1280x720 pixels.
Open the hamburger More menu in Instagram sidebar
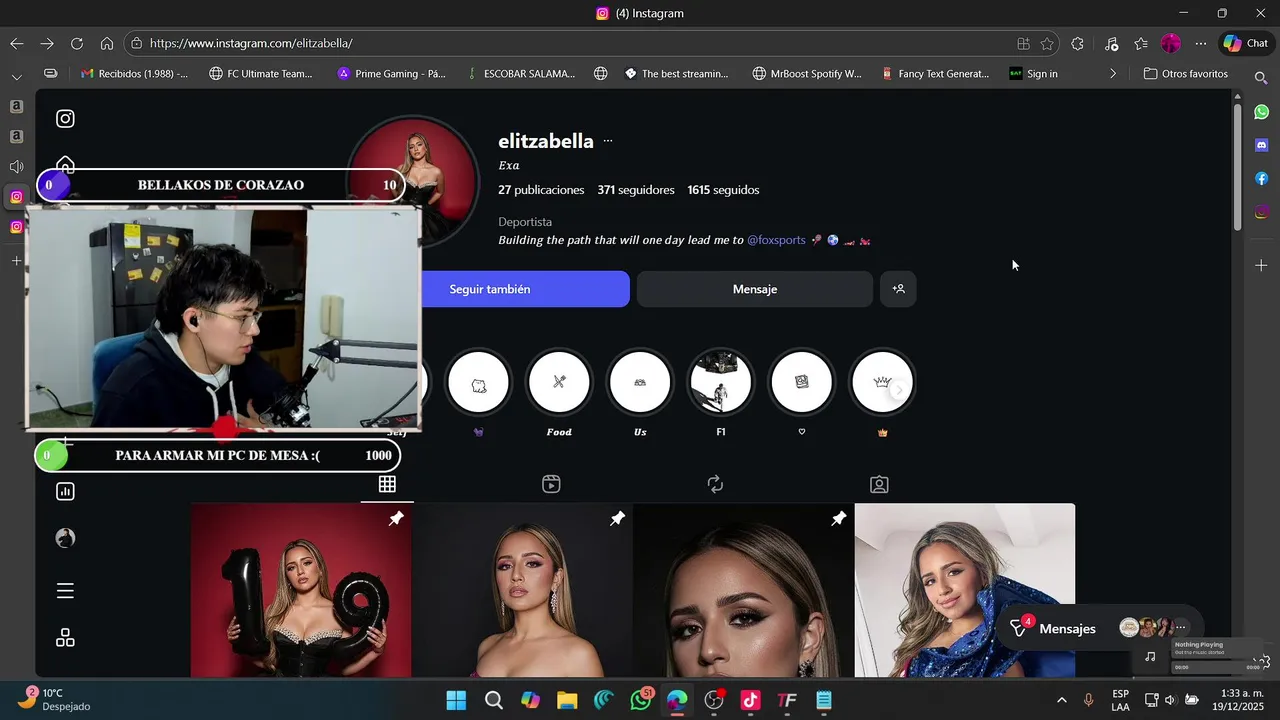(65, 591)
